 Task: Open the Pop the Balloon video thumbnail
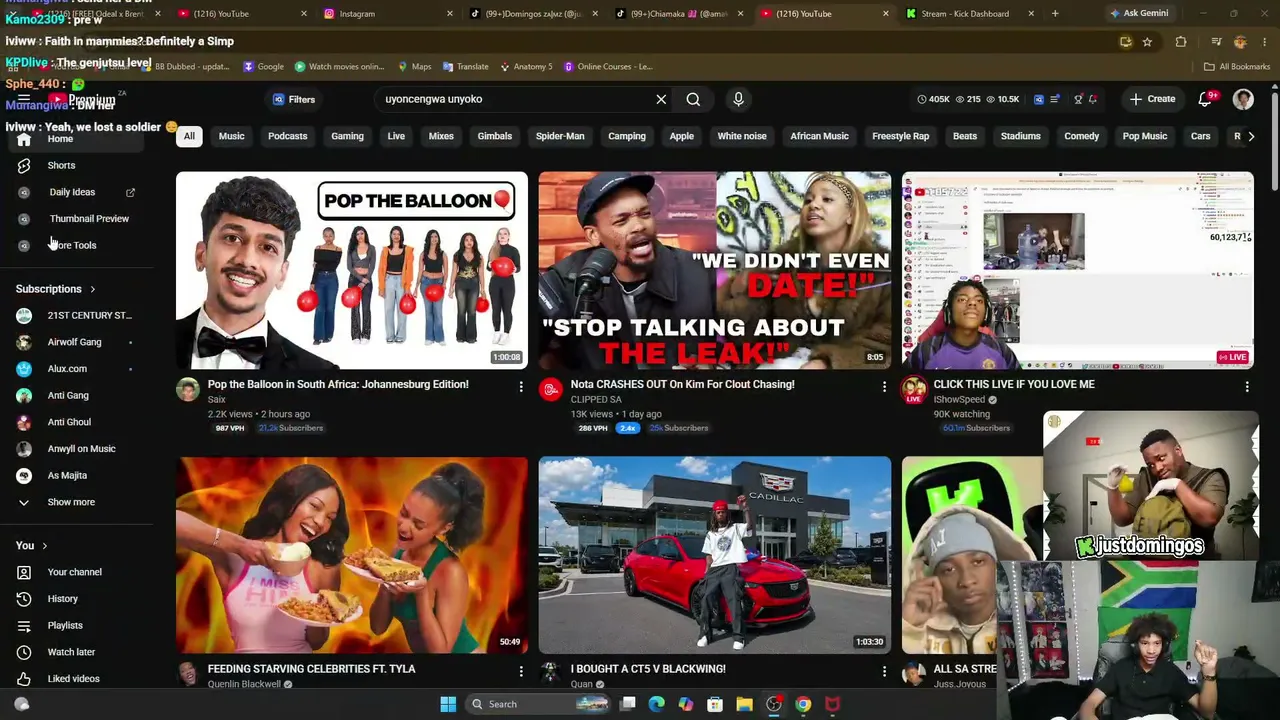[352, 270]
